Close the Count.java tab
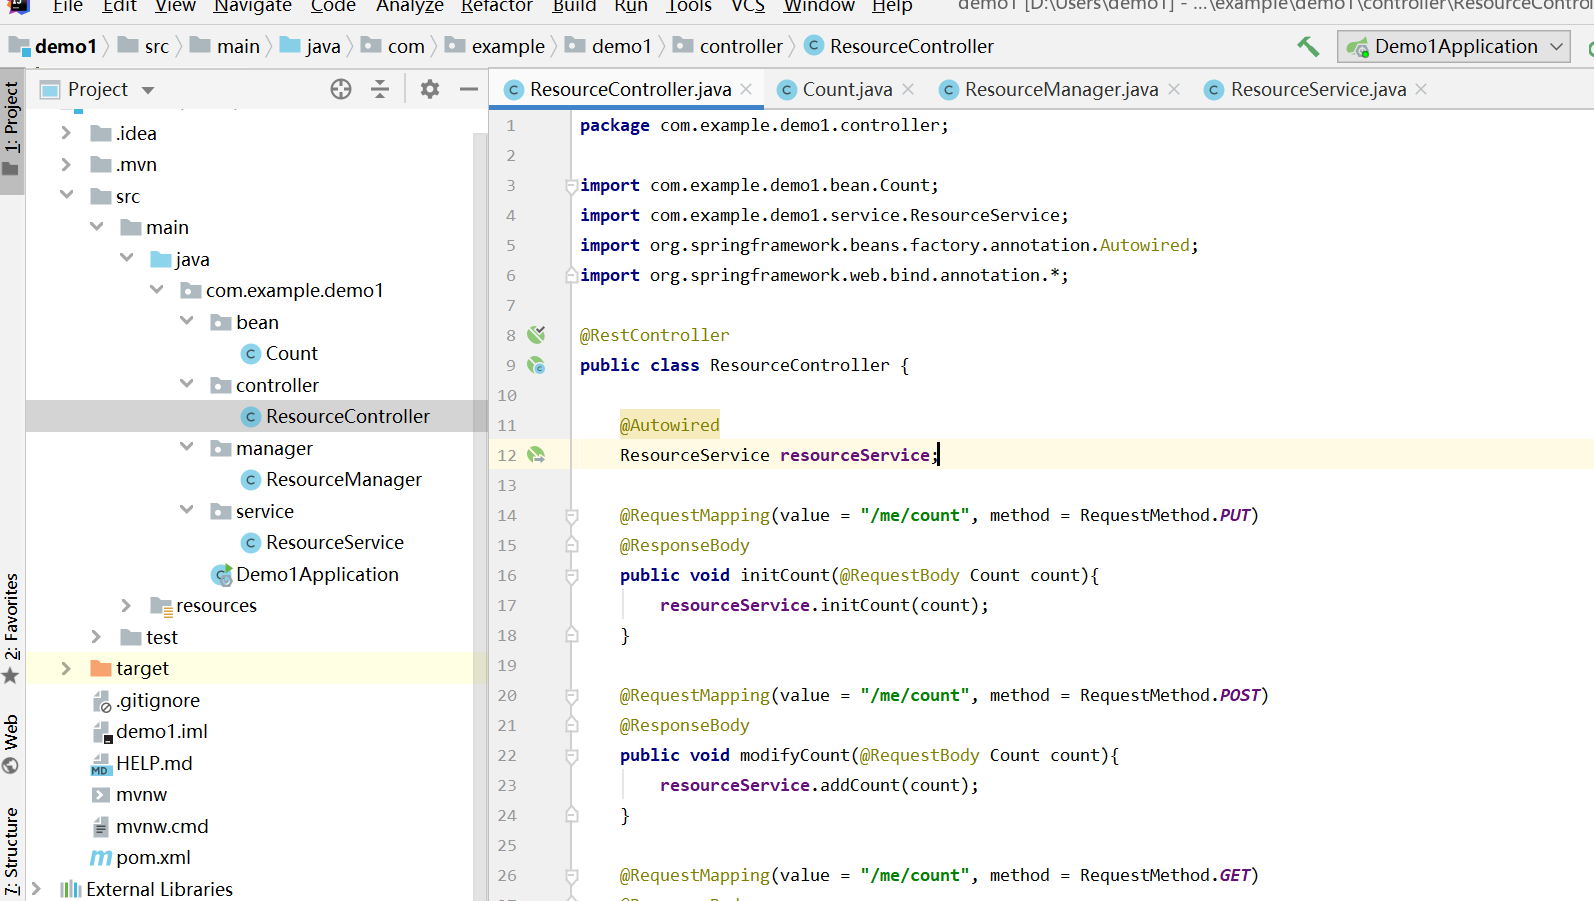 908,89
